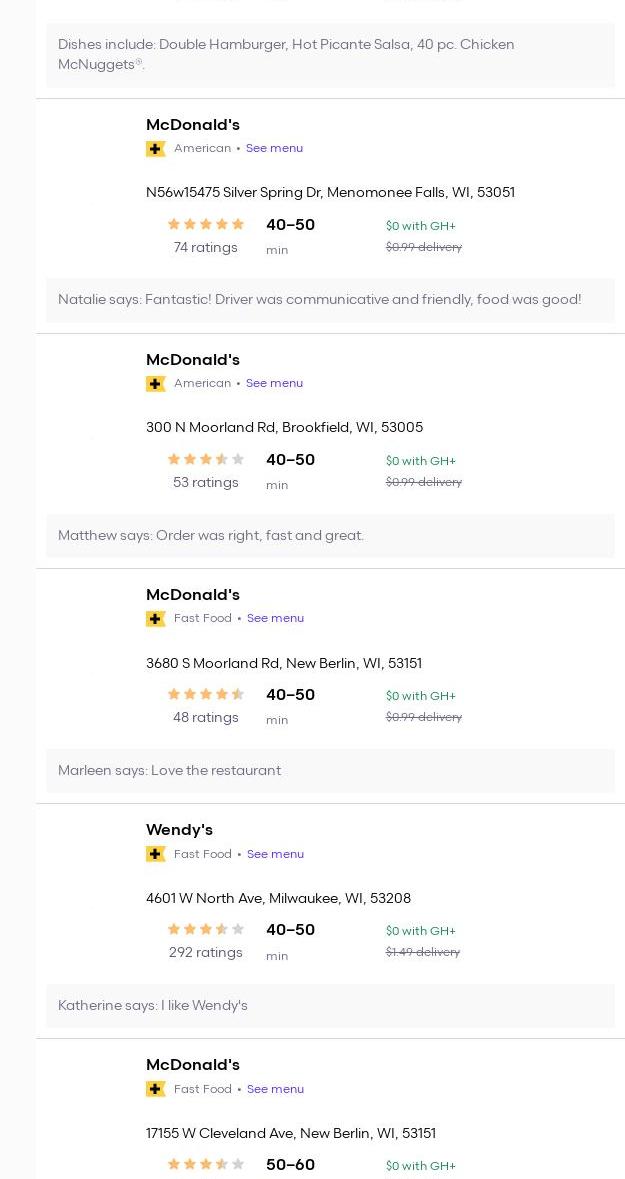Open the See menu link for Wendy's
Image resolution: width=625 pixels, height=1179 pixels.
[275, 854]
